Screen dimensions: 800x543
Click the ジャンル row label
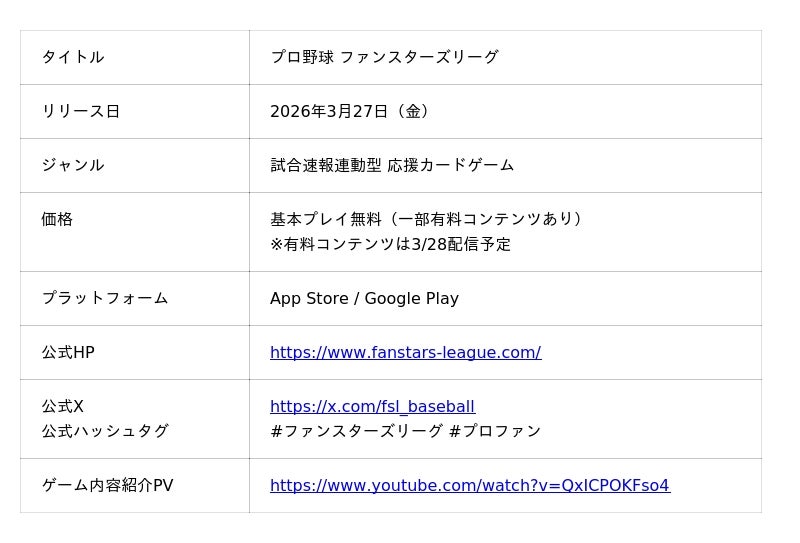point(72,165)
